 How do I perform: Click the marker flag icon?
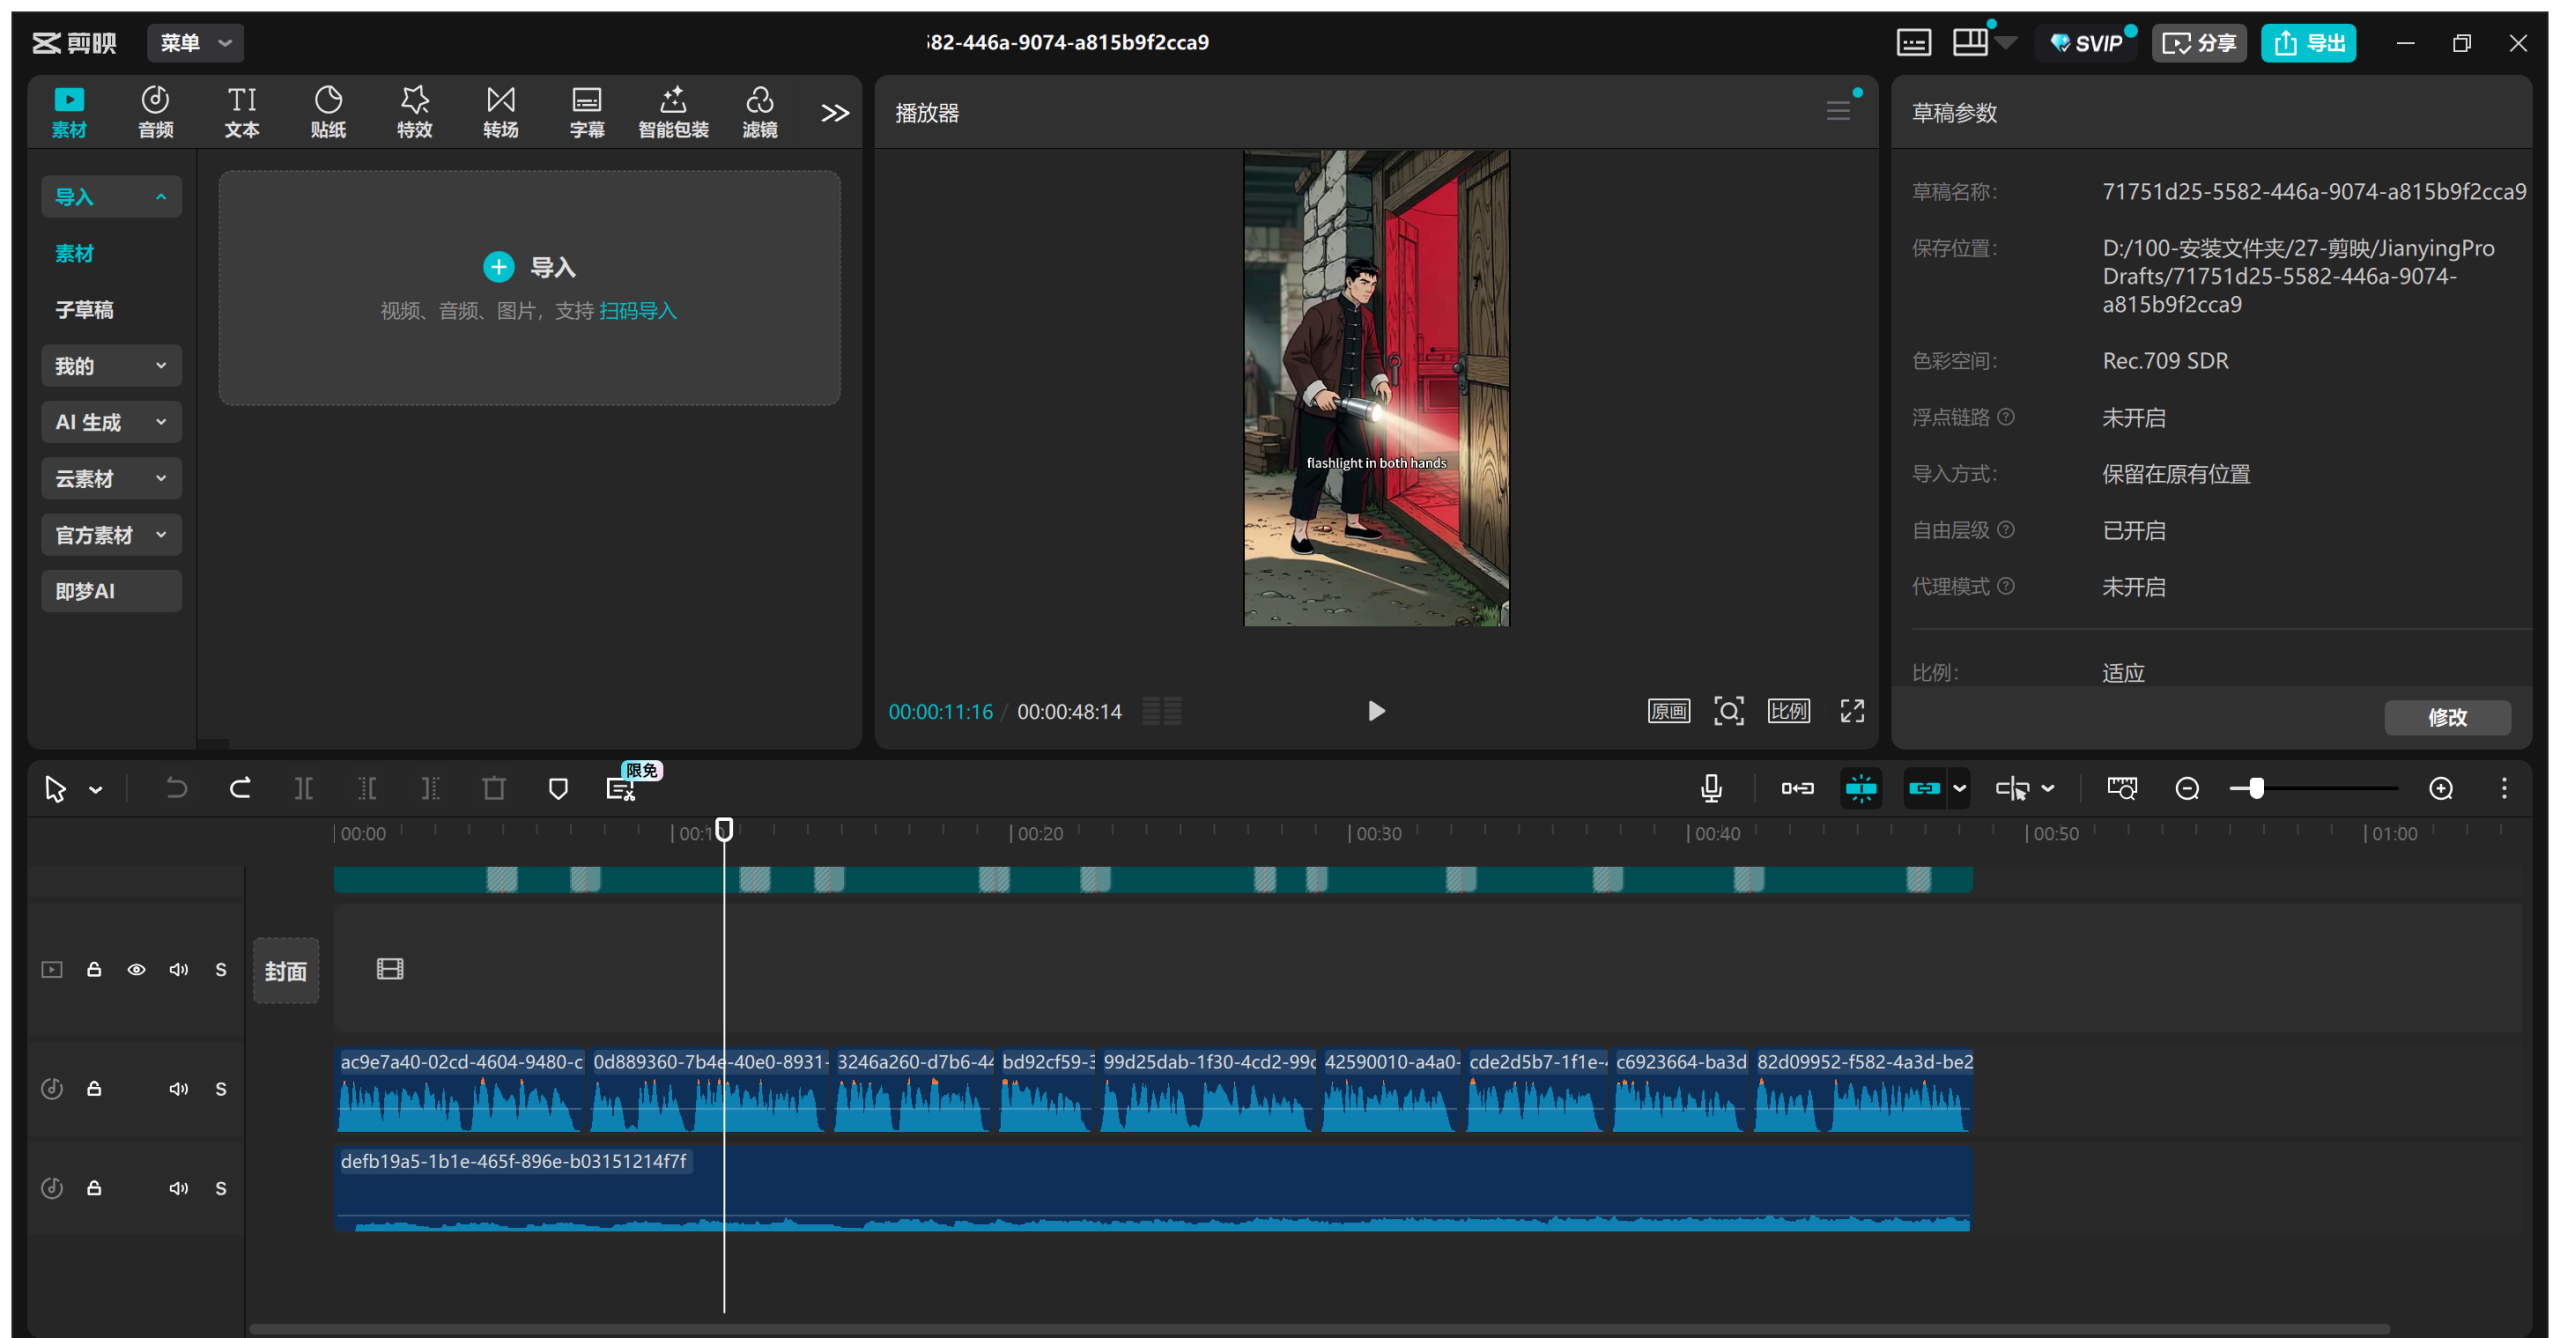click(558, 789)
